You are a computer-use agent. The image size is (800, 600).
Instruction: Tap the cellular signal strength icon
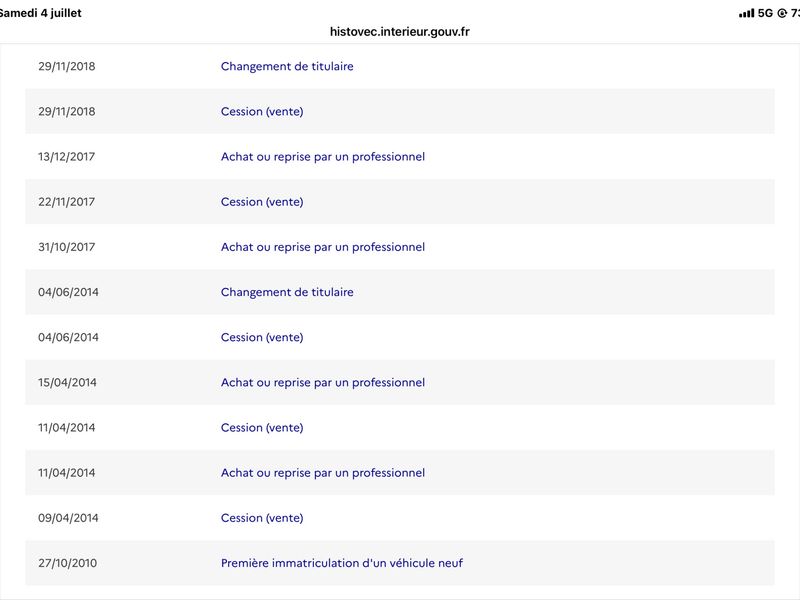tap(746, 13)
